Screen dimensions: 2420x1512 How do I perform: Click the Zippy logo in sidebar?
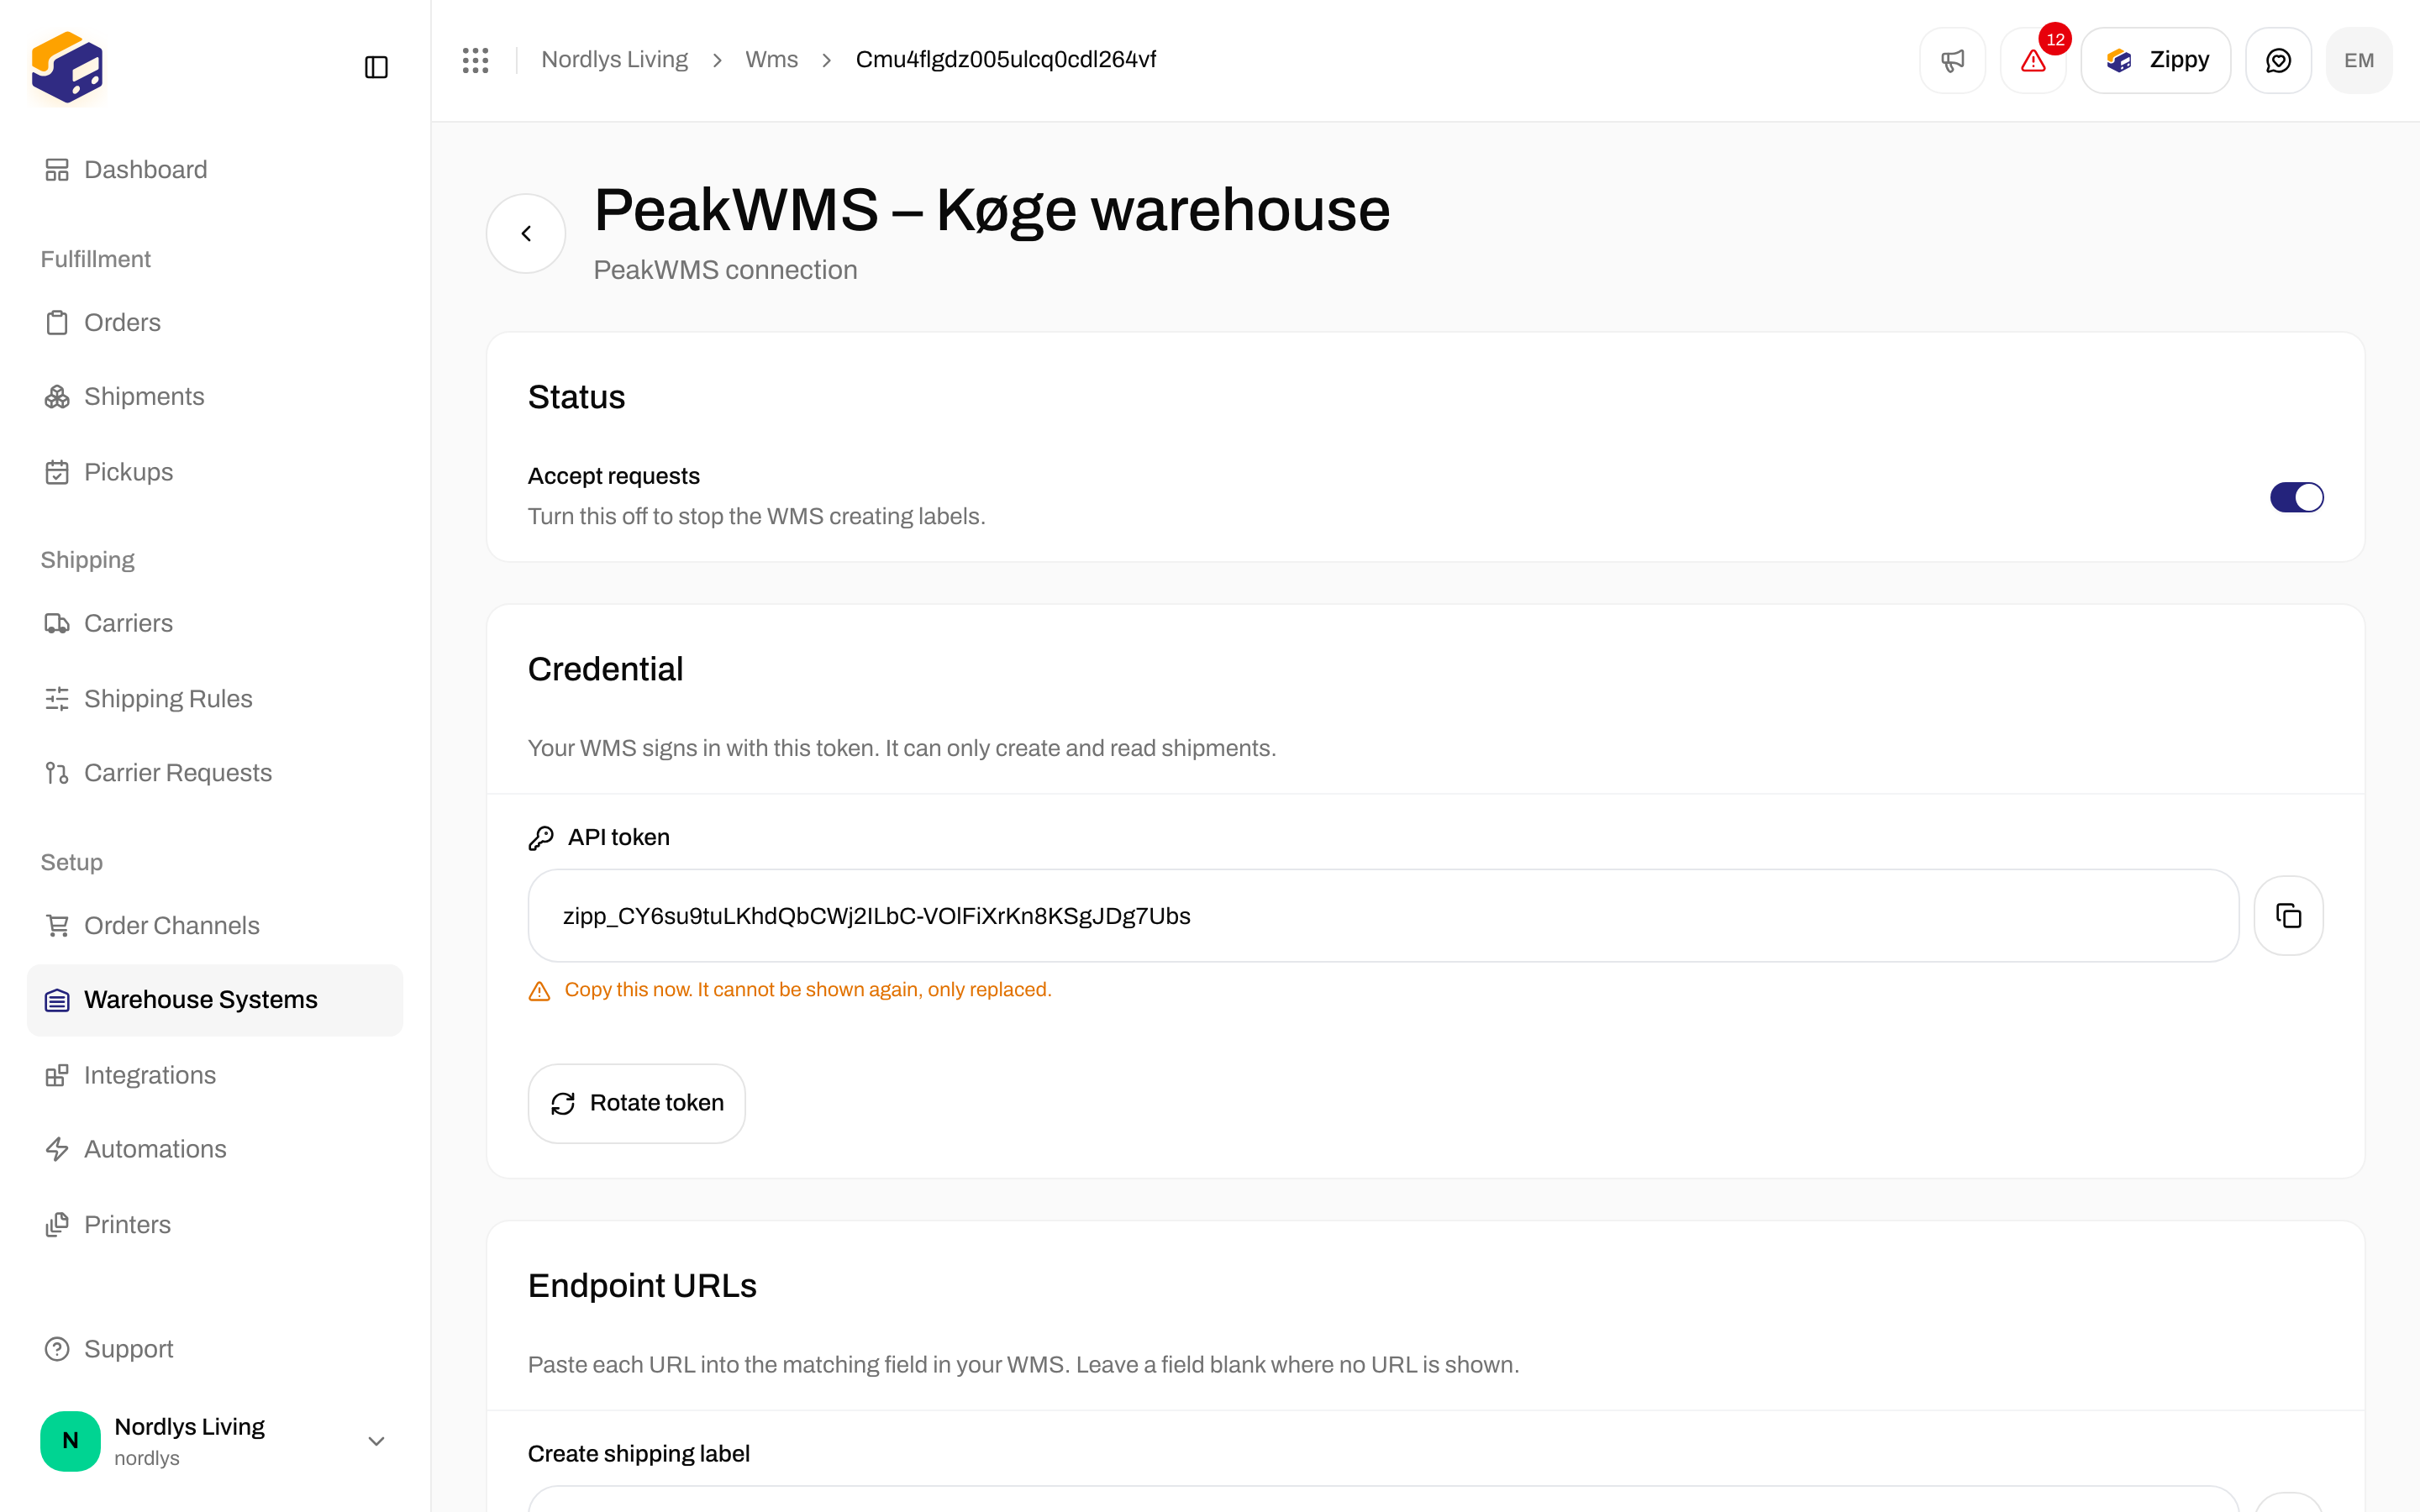coord(67,67)
